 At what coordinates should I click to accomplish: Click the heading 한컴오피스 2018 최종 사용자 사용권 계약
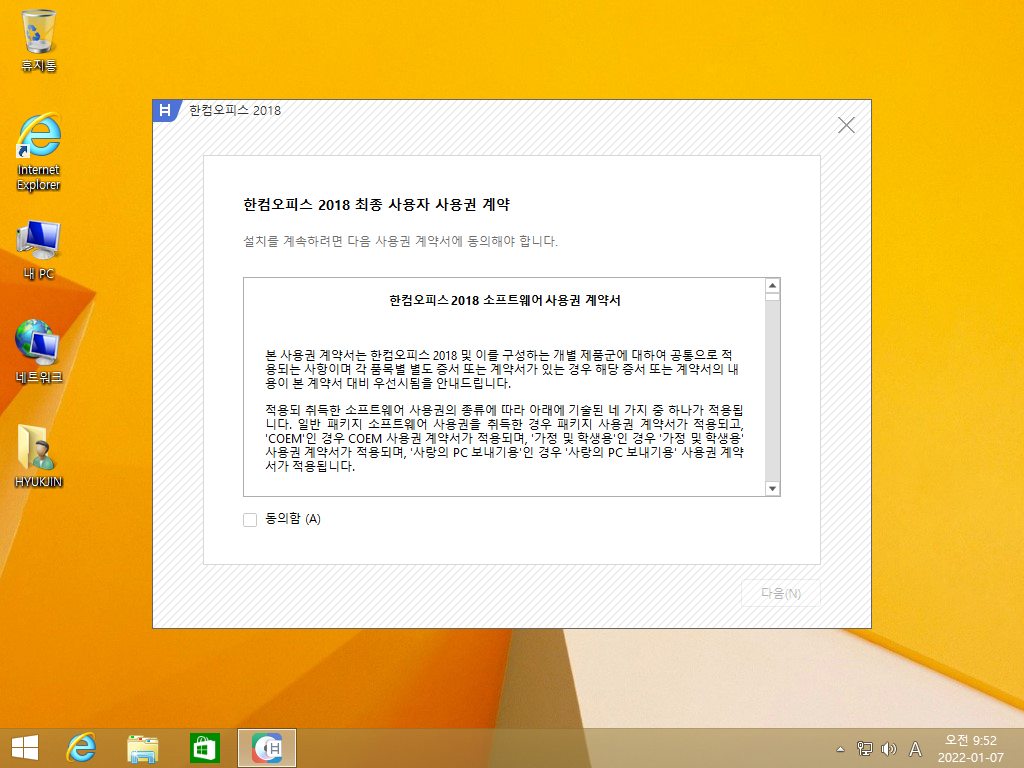[x=376, y=204]
